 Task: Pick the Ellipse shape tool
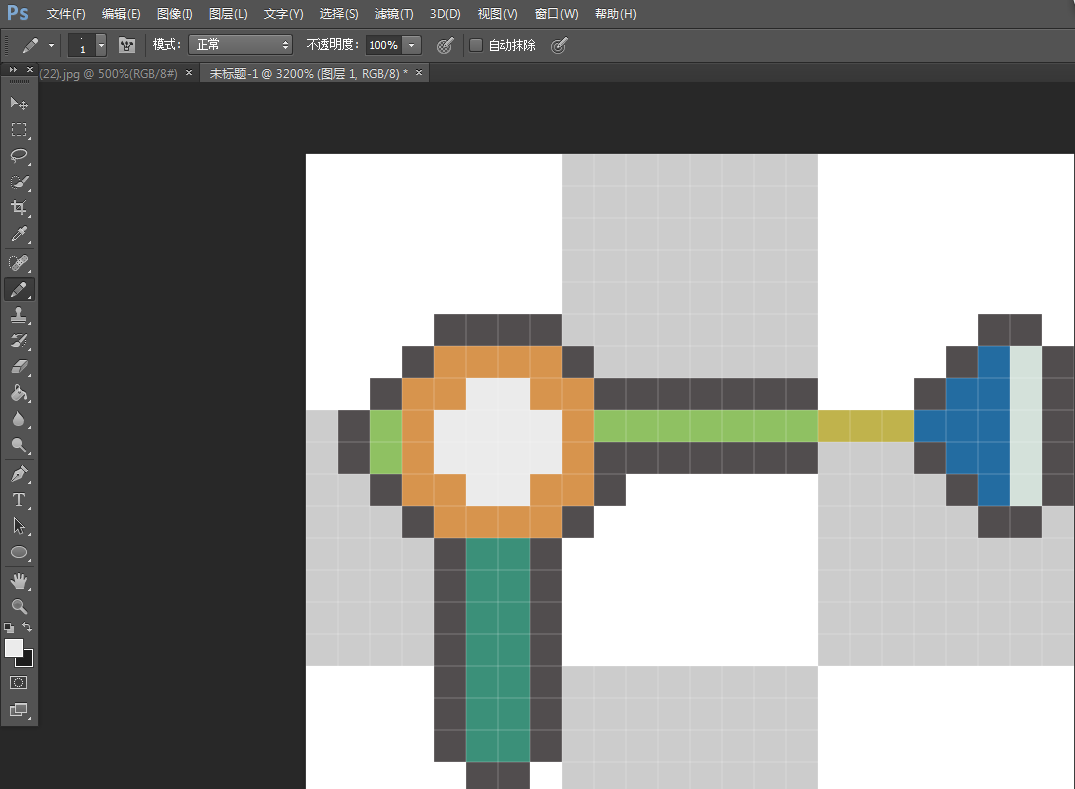click(x=19, y=553)
